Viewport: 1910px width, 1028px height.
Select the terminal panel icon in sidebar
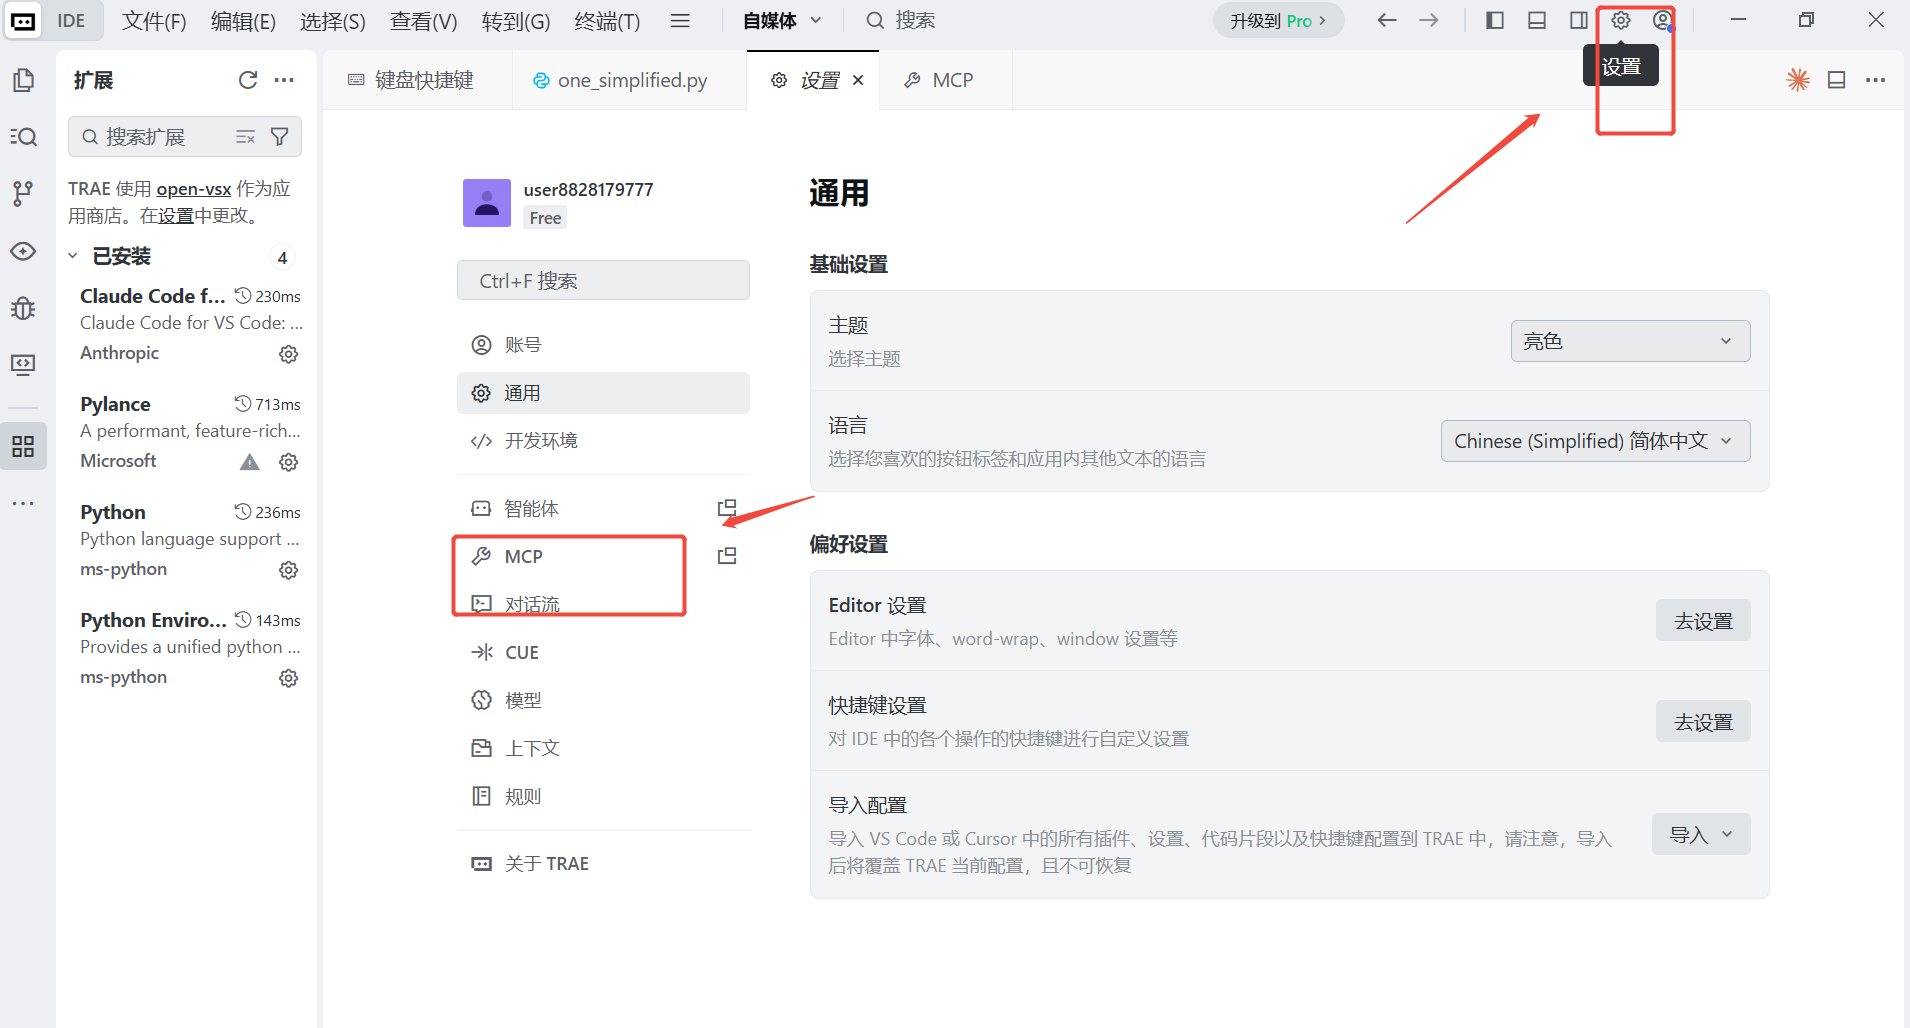(x=23, y=364)
